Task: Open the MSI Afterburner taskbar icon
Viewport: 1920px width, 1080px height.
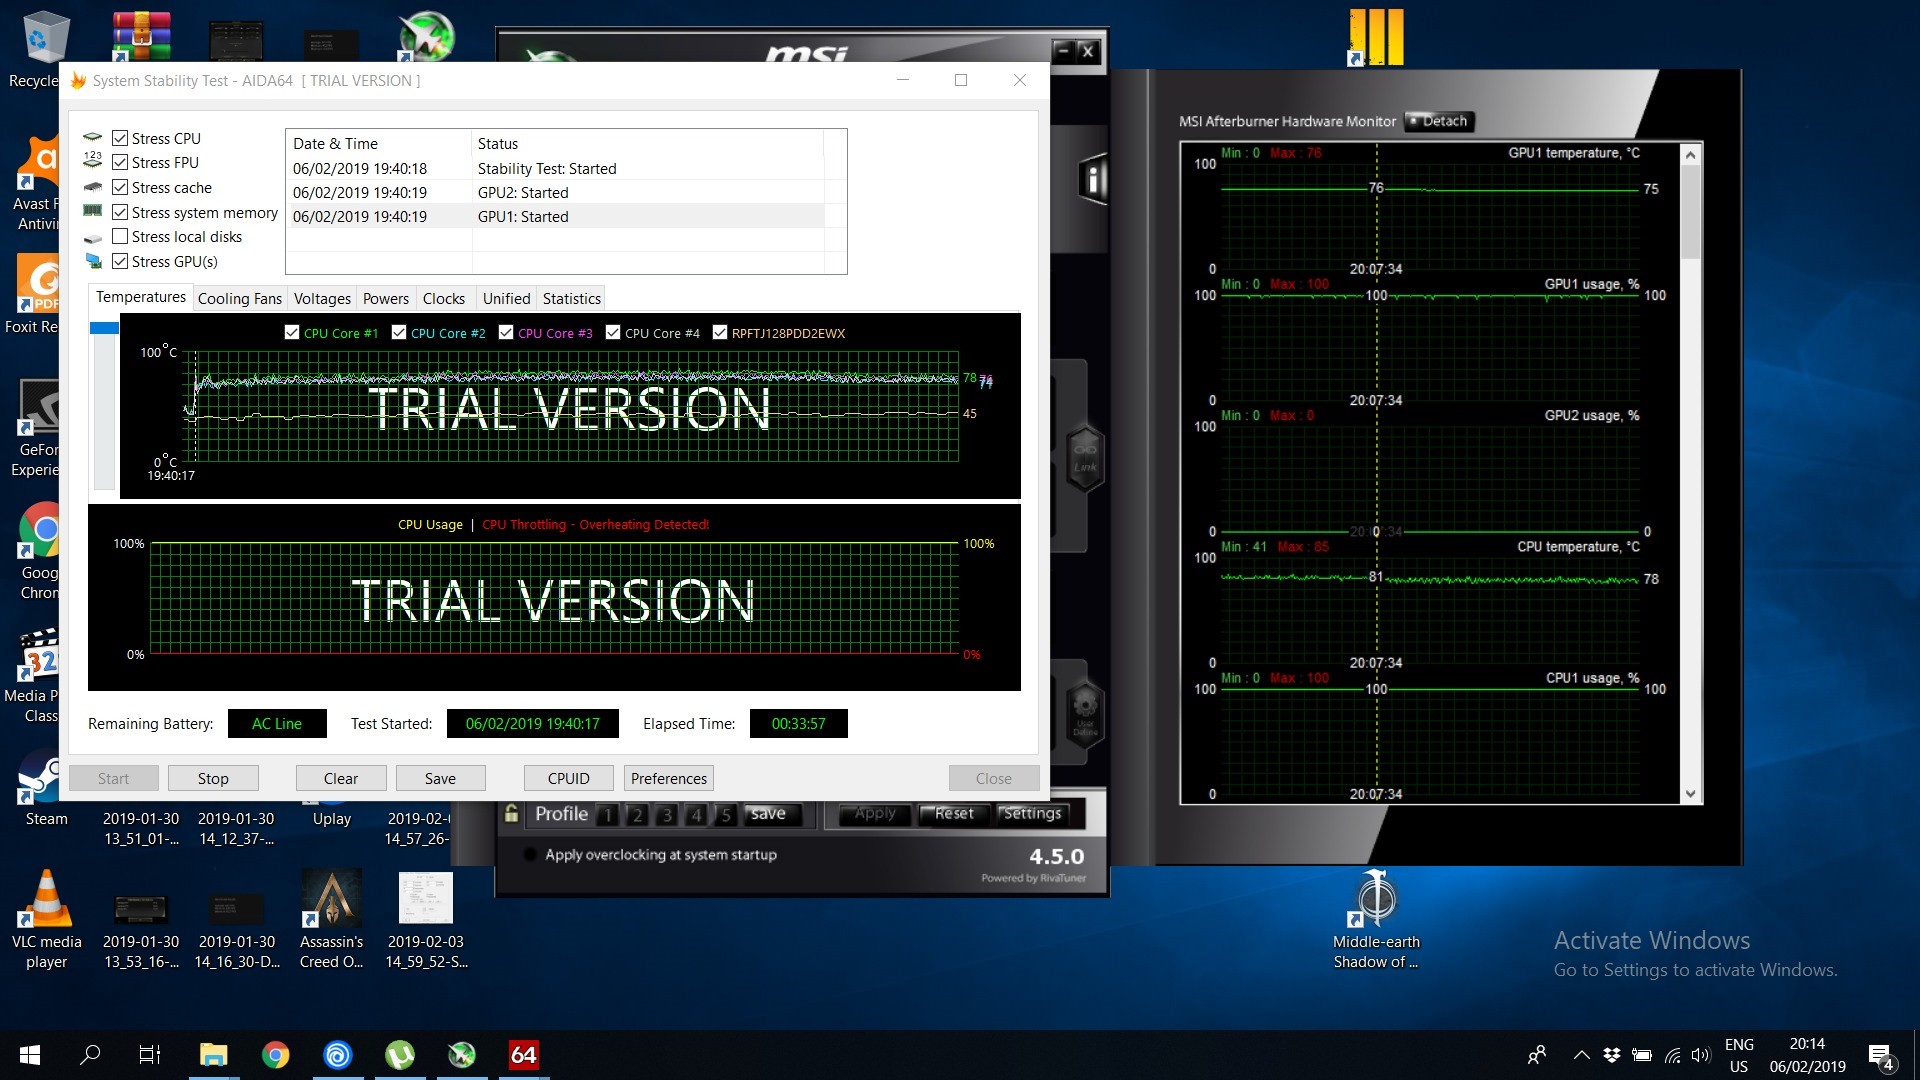Action: [x=461, y=1055]
